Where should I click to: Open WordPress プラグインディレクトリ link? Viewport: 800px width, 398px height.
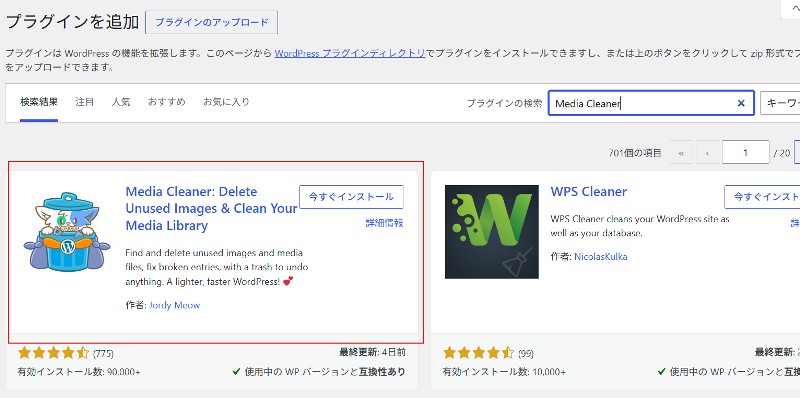(350, 53)
